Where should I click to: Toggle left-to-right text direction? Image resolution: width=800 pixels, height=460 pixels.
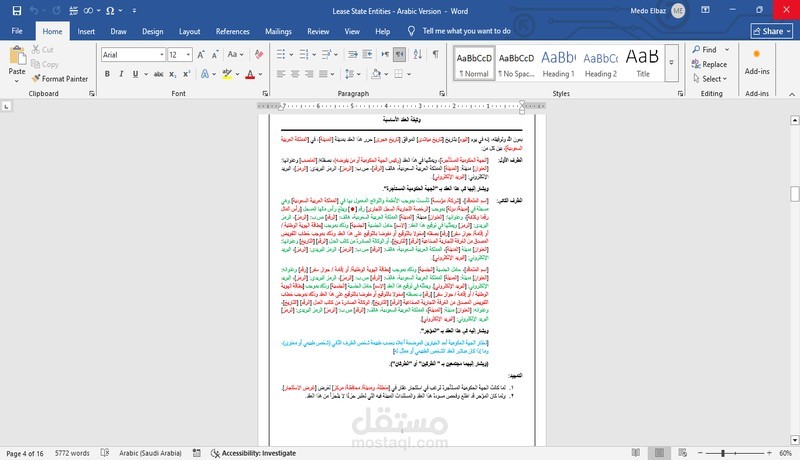(385, 54)
